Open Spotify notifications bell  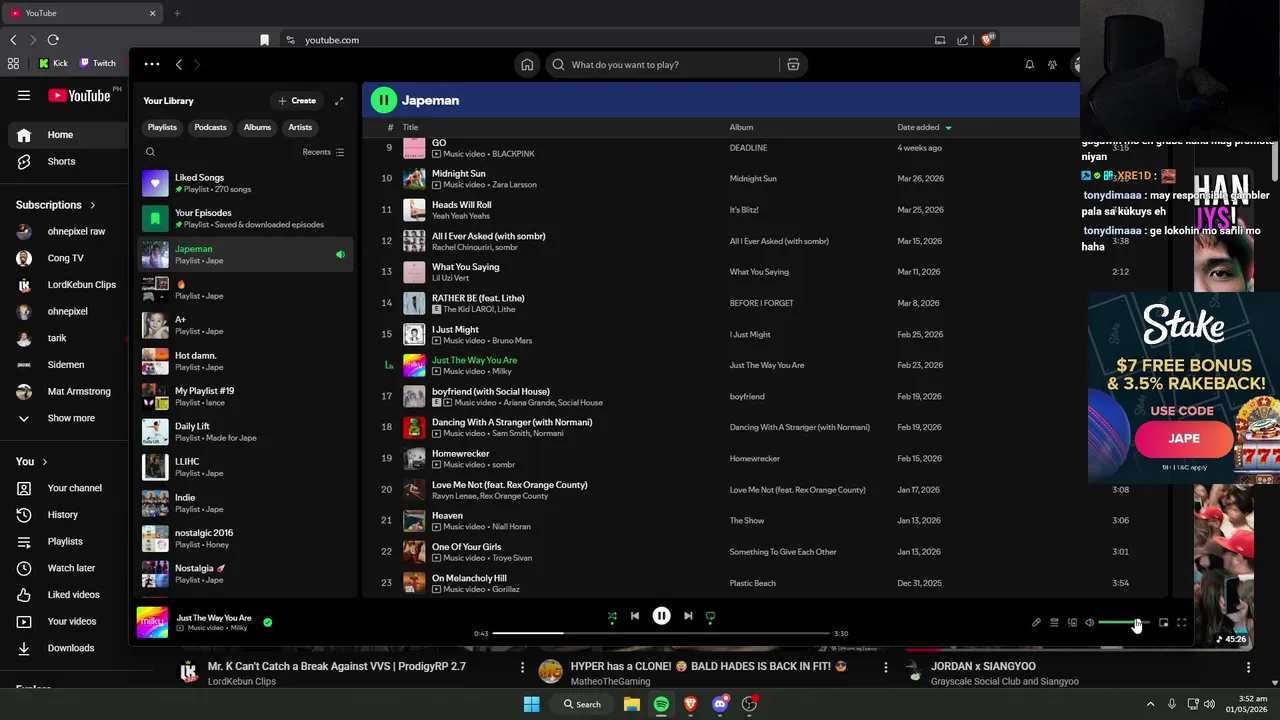pyautogui.click(x=1029, y=64)
